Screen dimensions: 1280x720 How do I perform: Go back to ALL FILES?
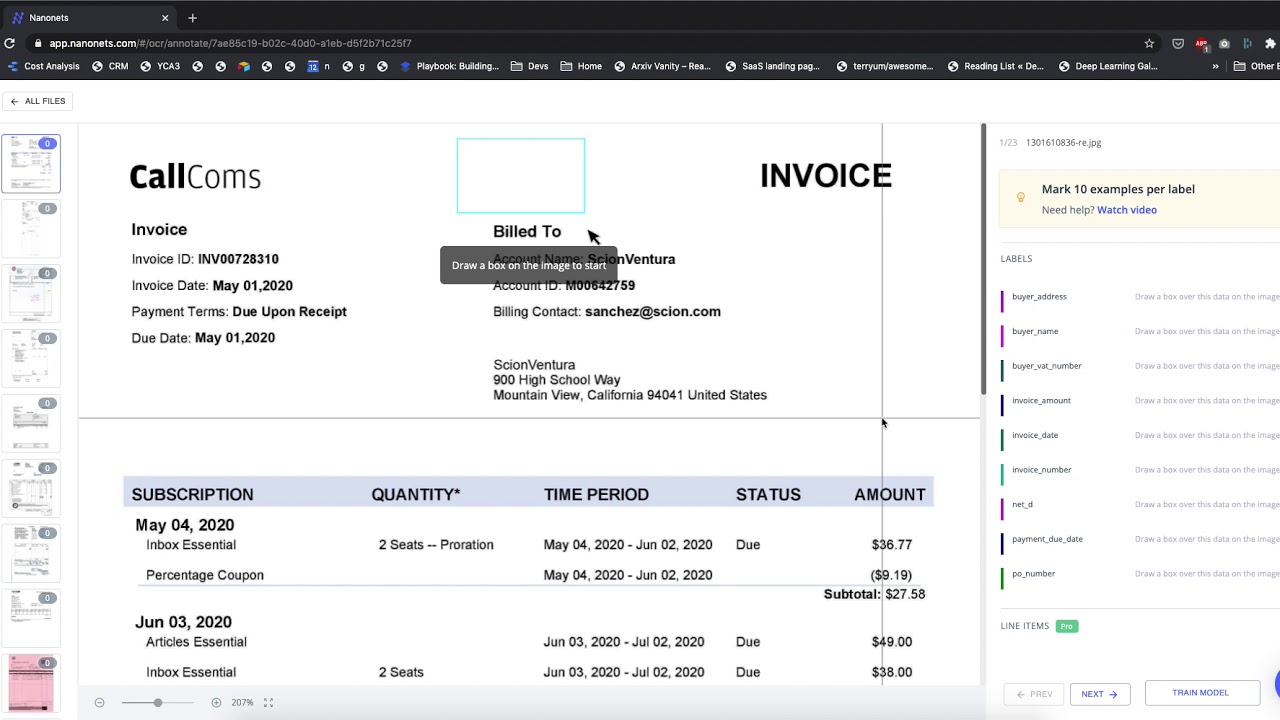(37, 101)
